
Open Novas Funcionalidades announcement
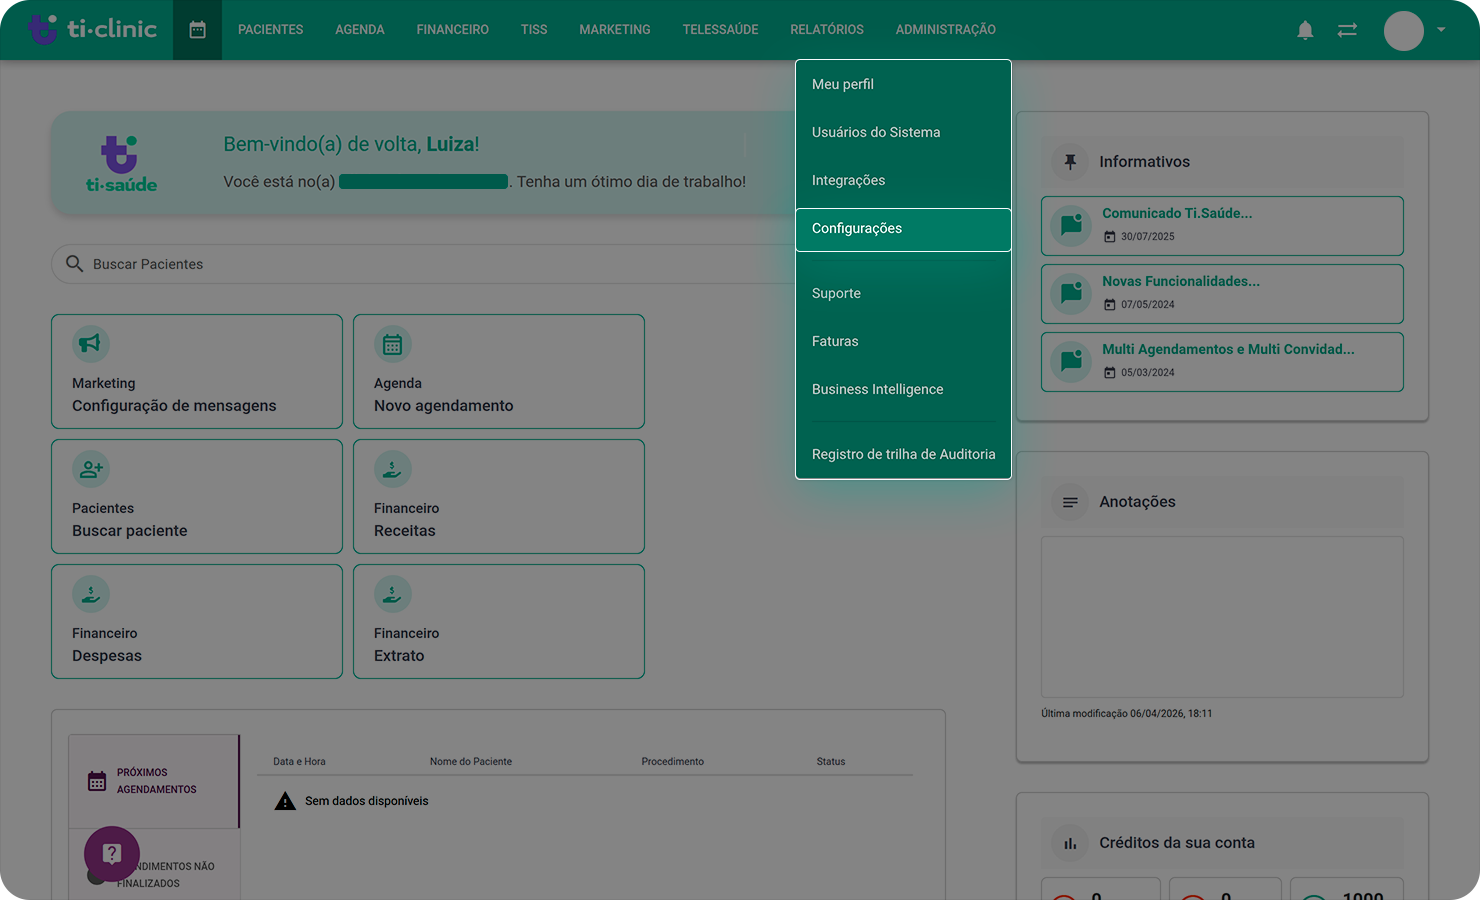tap(1222, 294)
